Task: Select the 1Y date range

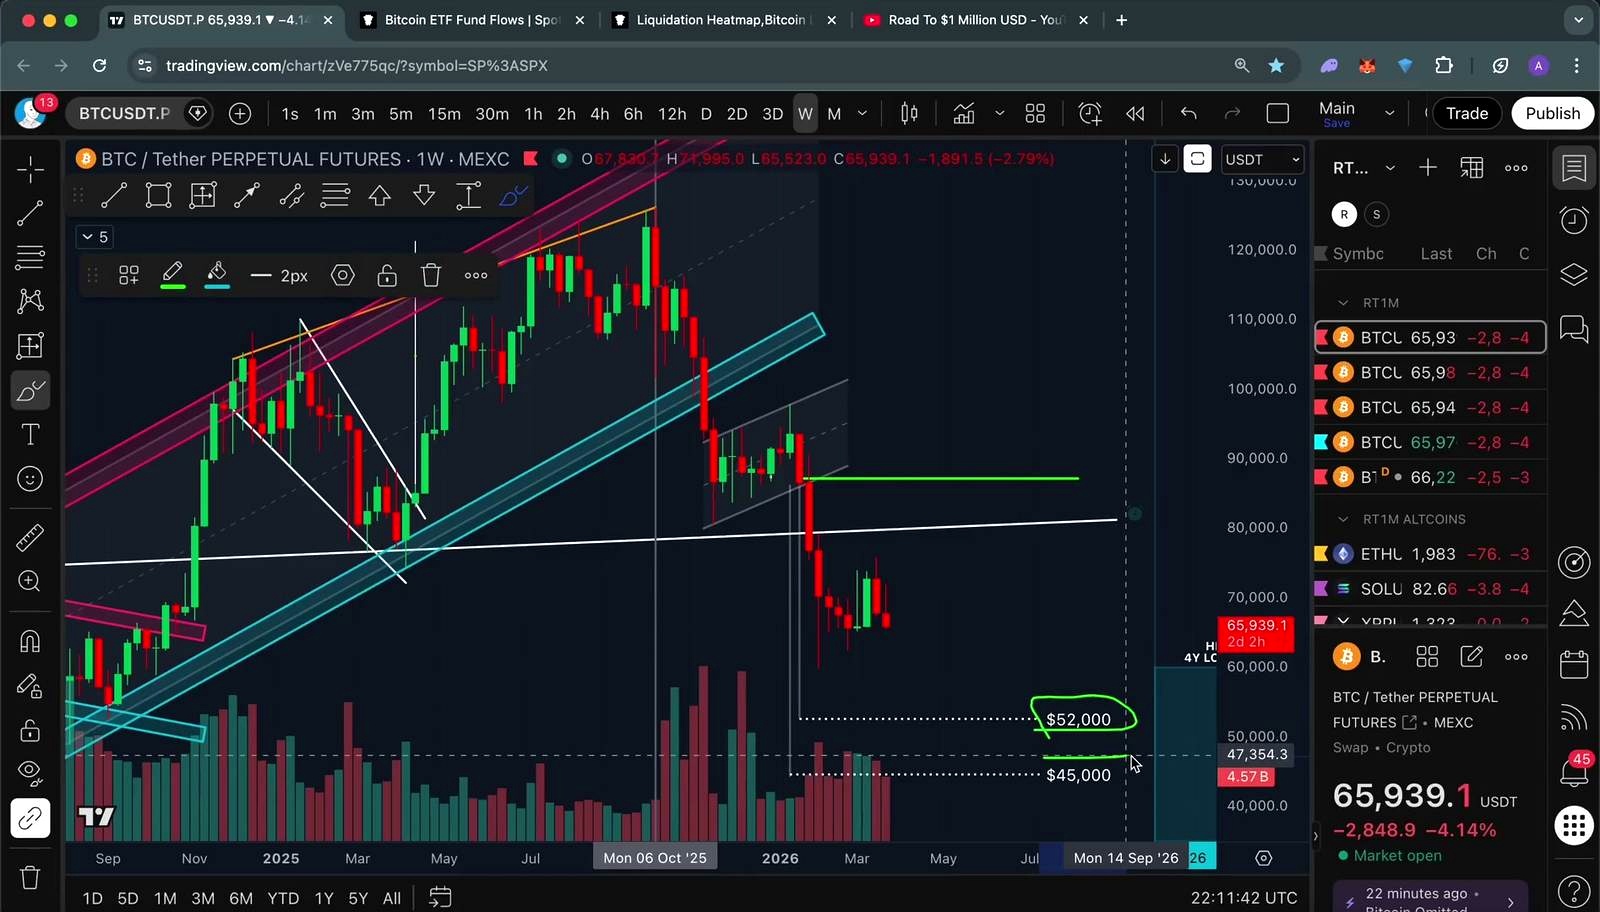Action: (324, 898)
